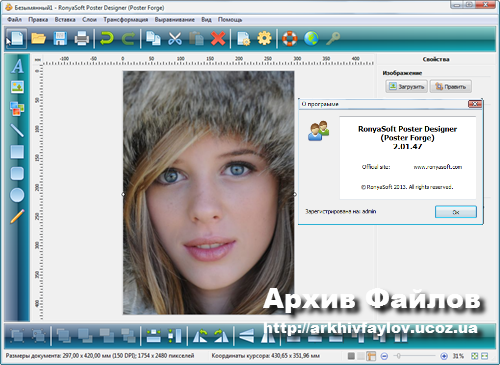Close the О программе dialog
500x365 pixels.
click(475, 104)
